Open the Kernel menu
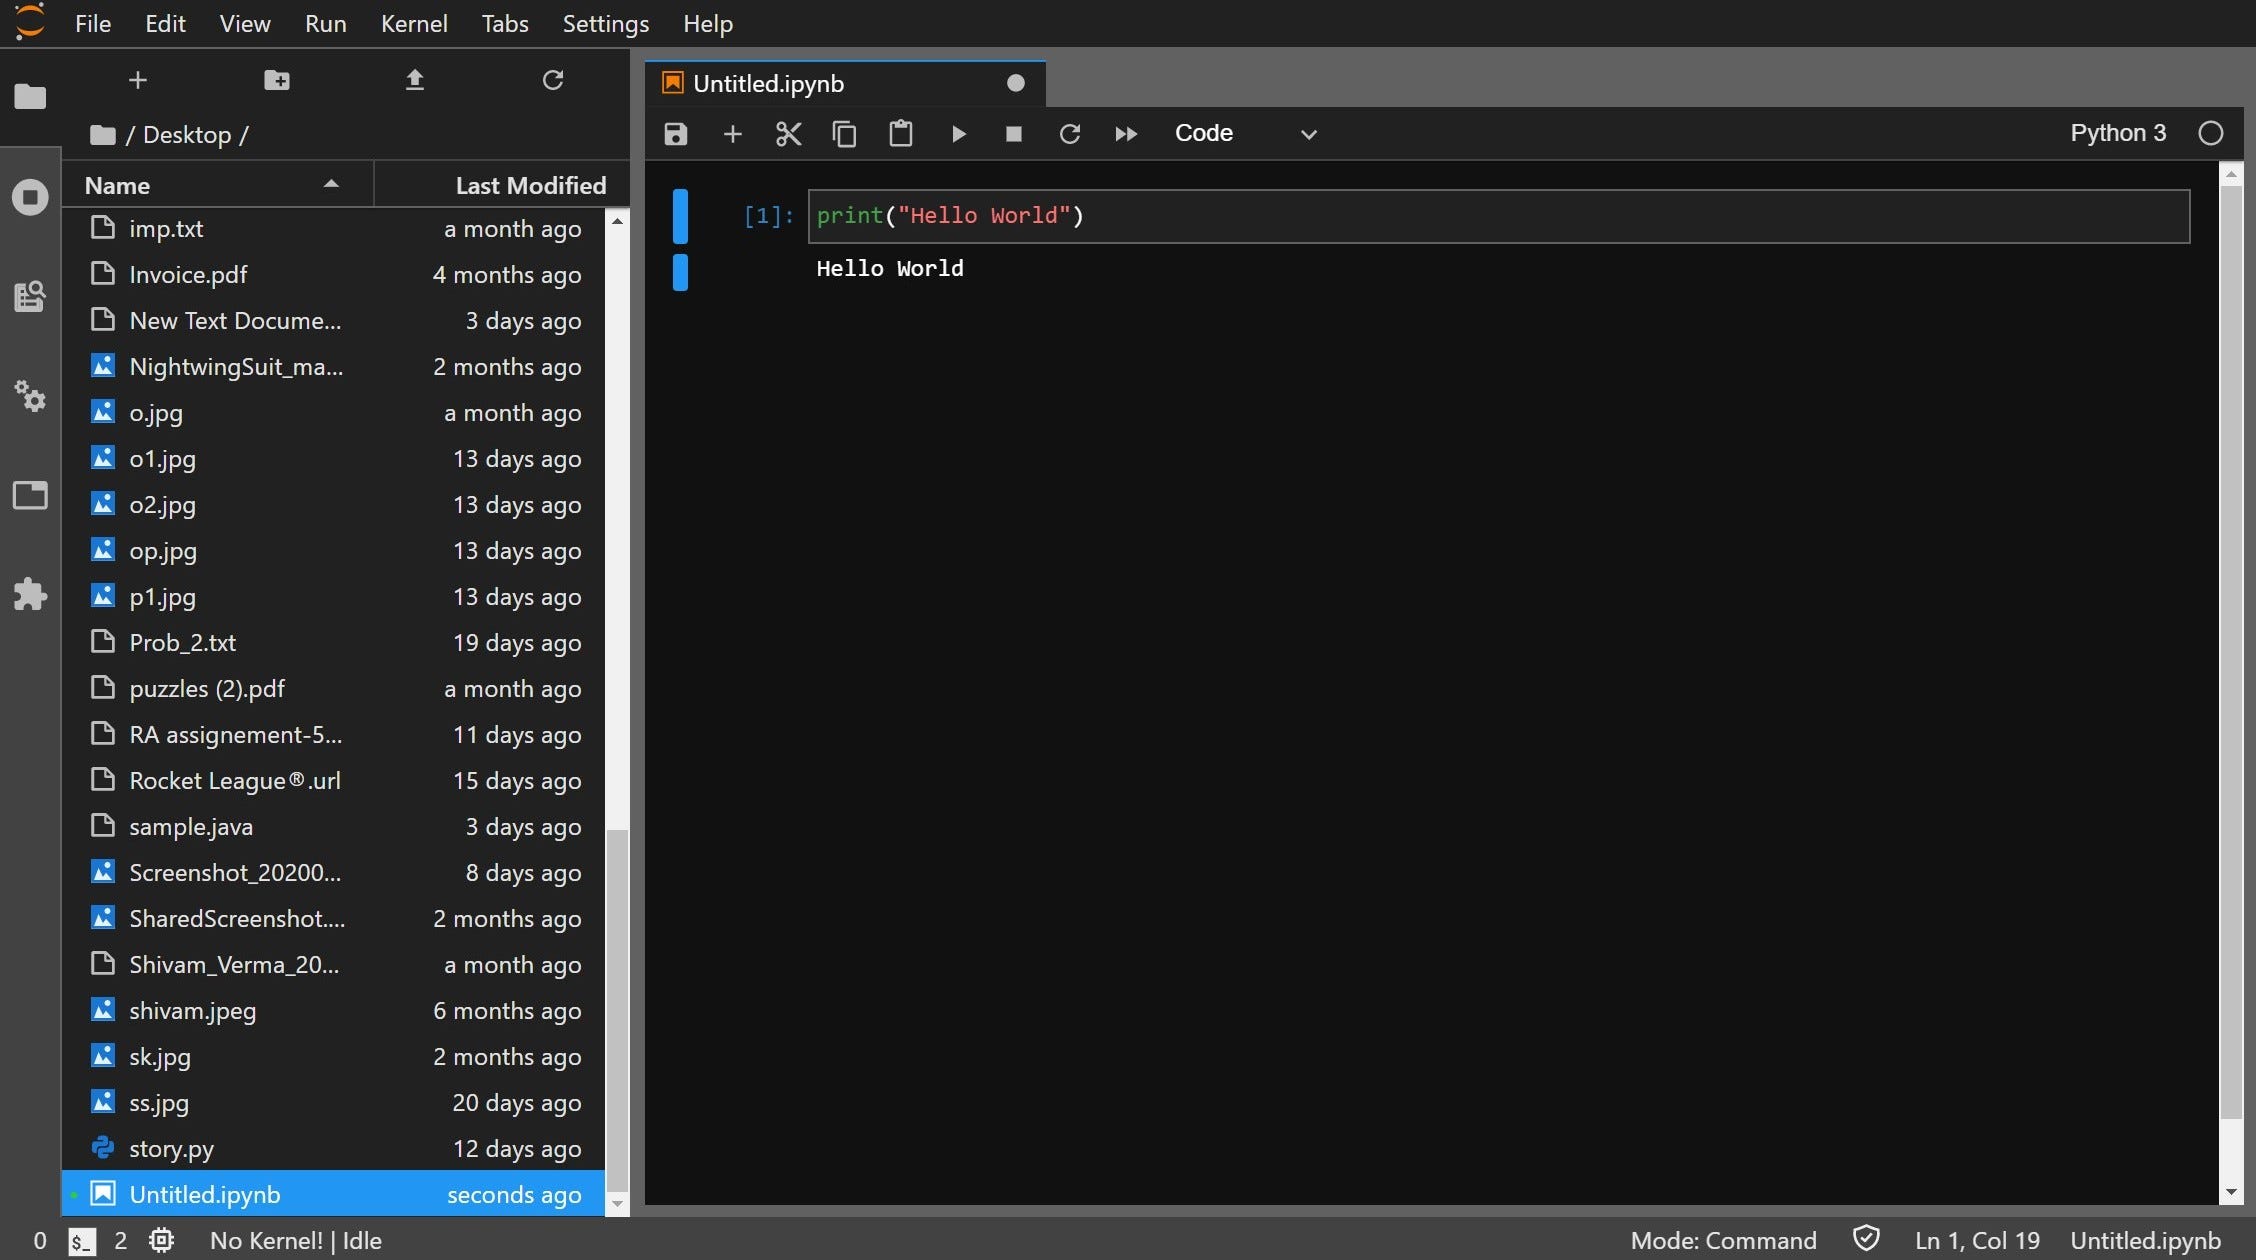Screen dimensions: 2256x1260 click(414, 23)
